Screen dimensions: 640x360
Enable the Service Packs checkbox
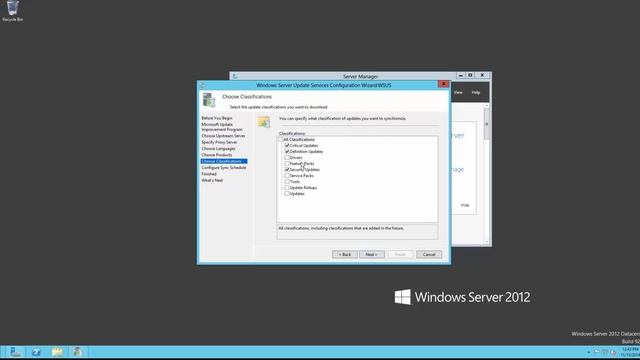click(x=287, y=176)
